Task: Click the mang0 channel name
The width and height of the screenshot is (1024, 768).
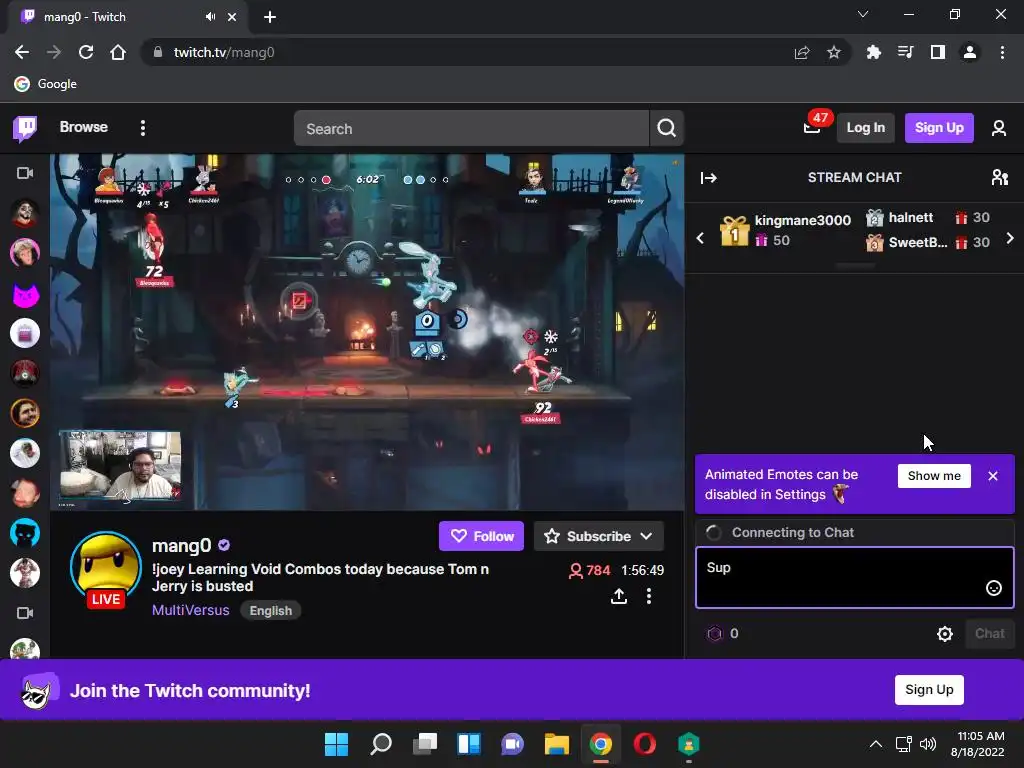Action: tap(182, 545)
